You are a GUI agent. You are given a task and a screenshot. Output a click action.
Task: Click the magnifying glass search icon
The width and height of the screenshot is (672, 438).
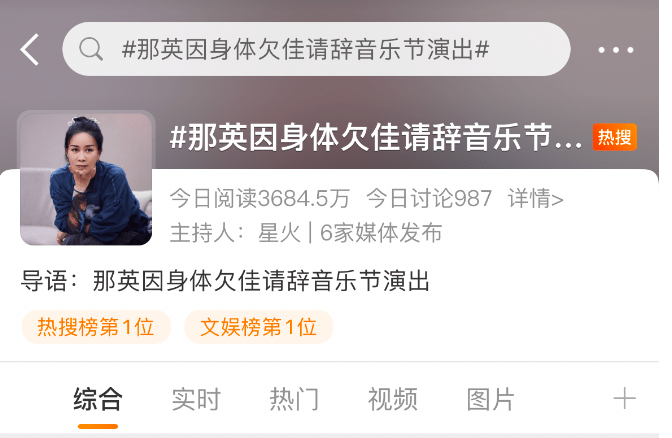[x=91, y=49]
